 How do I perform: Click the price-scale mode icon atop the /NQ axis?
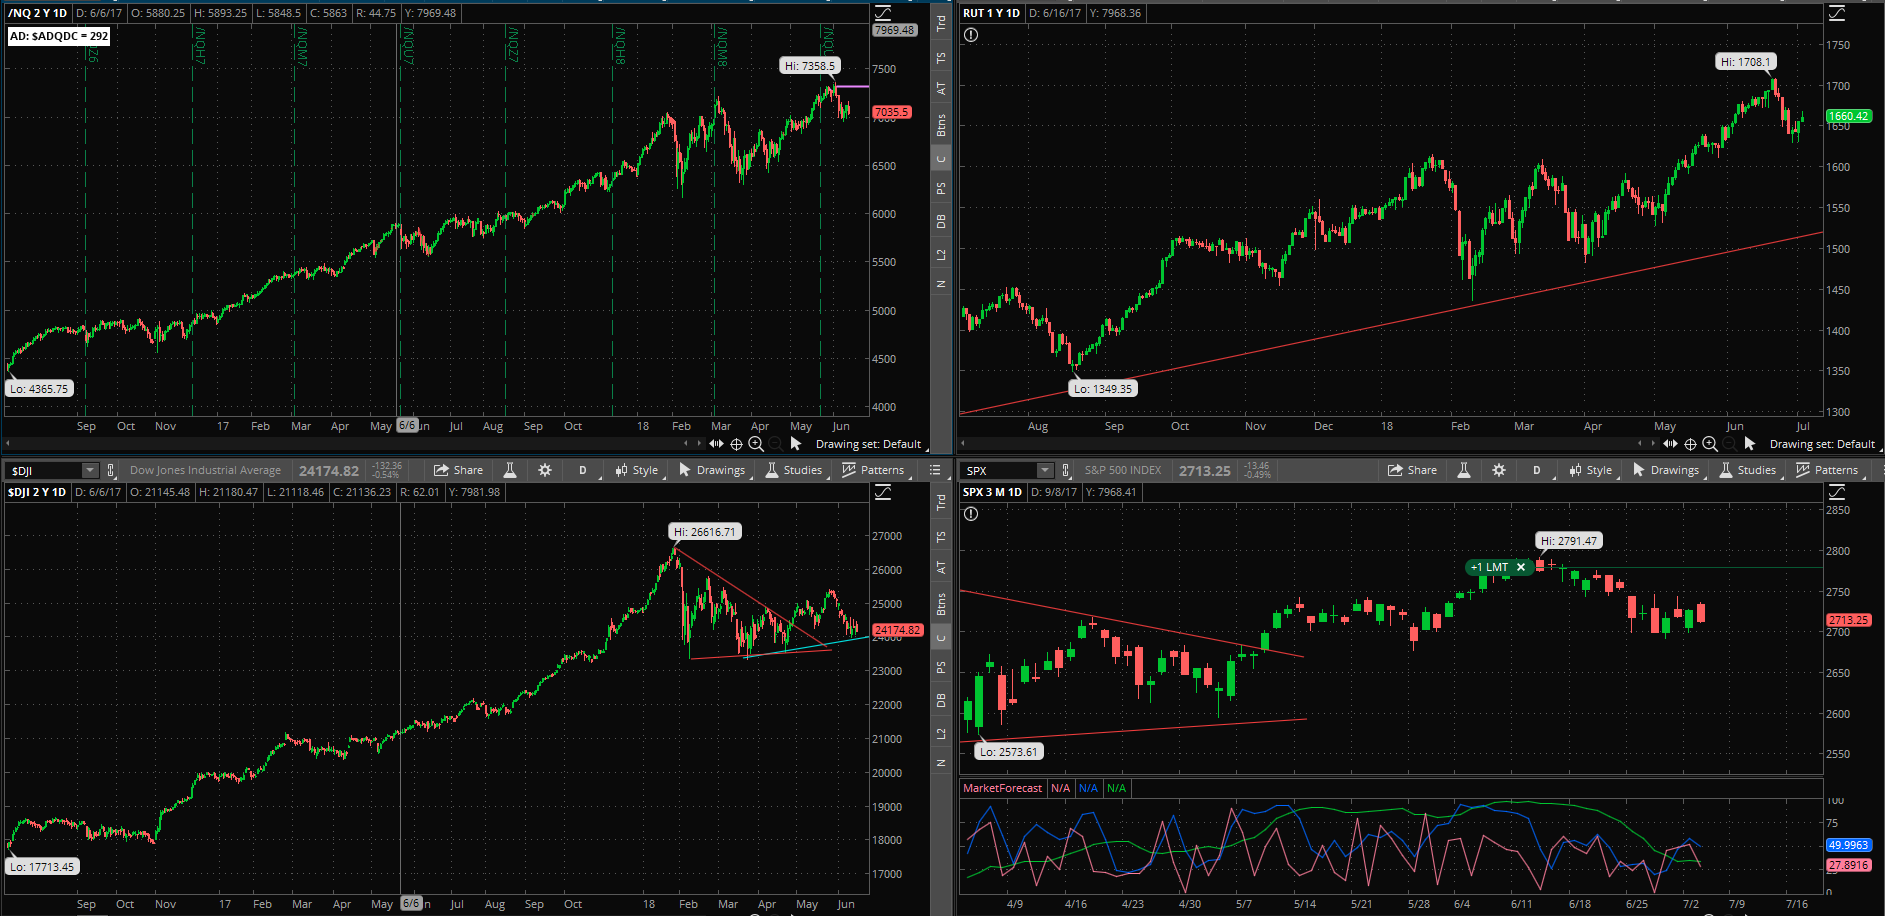pyautogui.click(x=883, y=13)
